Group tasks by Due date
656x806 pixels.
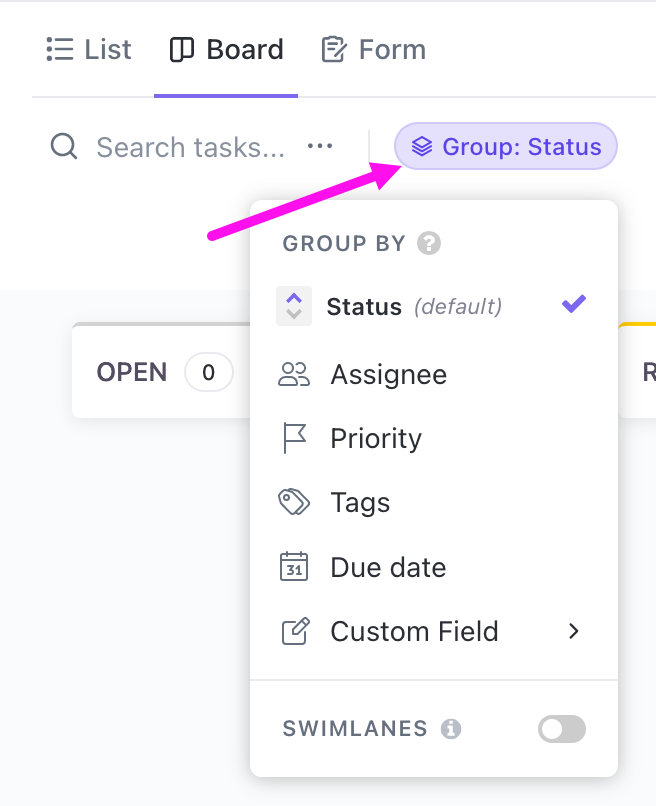(x=388, y=567)
